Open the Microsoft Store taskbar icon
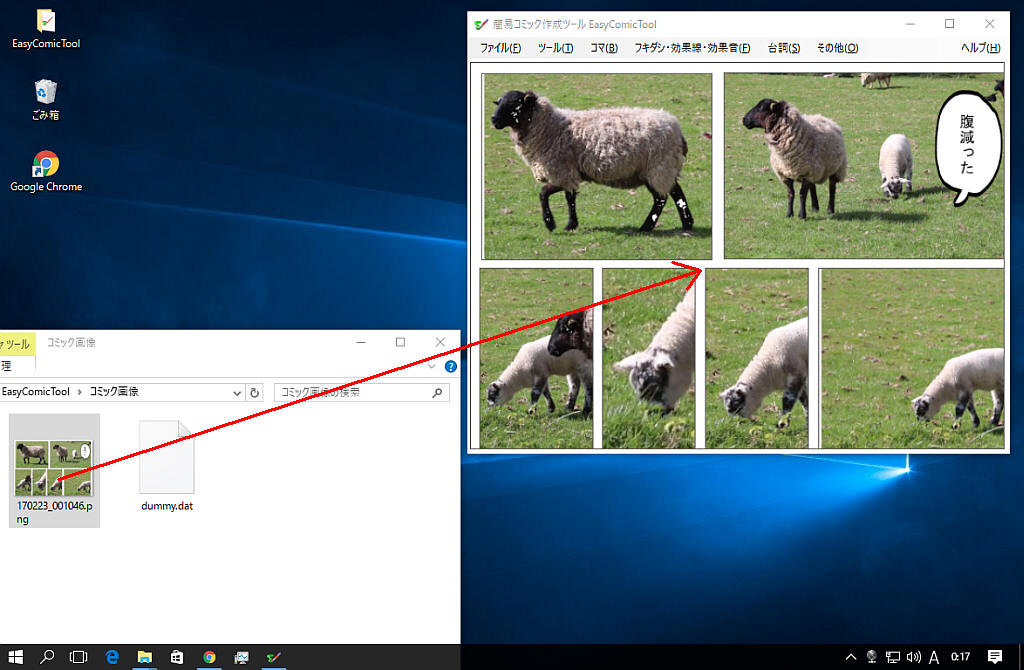The width and height of the screenshot is (1024, 670). [x=177, y=657]
